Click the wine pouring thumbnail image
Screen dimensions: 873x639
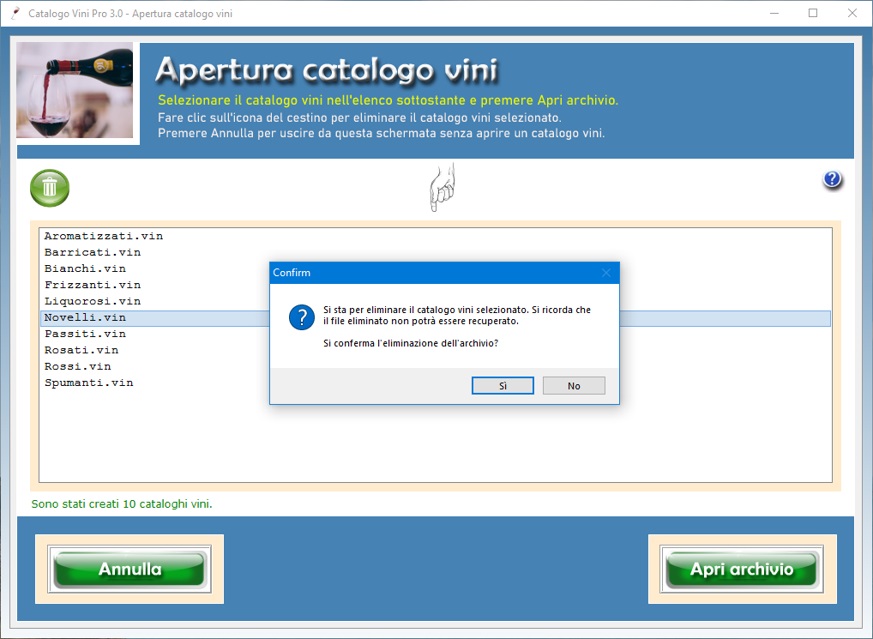point(75,90)
